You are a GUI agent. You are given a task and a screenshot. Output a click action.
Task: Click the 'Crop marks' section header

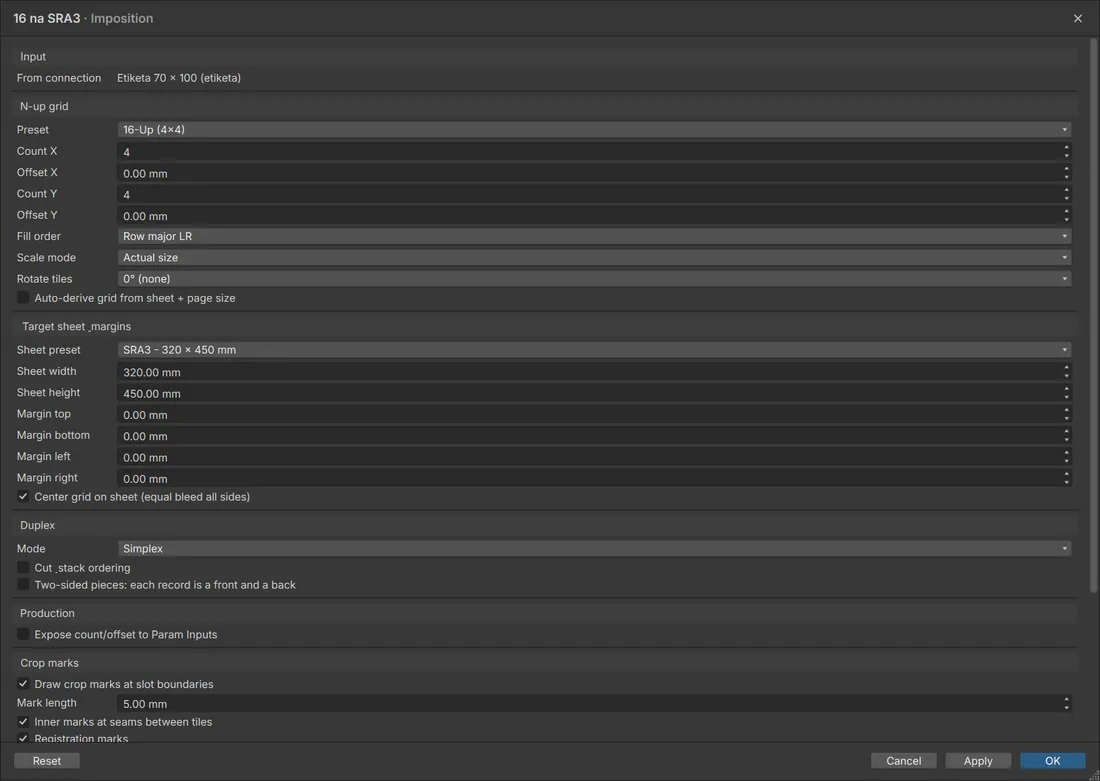(49, 663)
